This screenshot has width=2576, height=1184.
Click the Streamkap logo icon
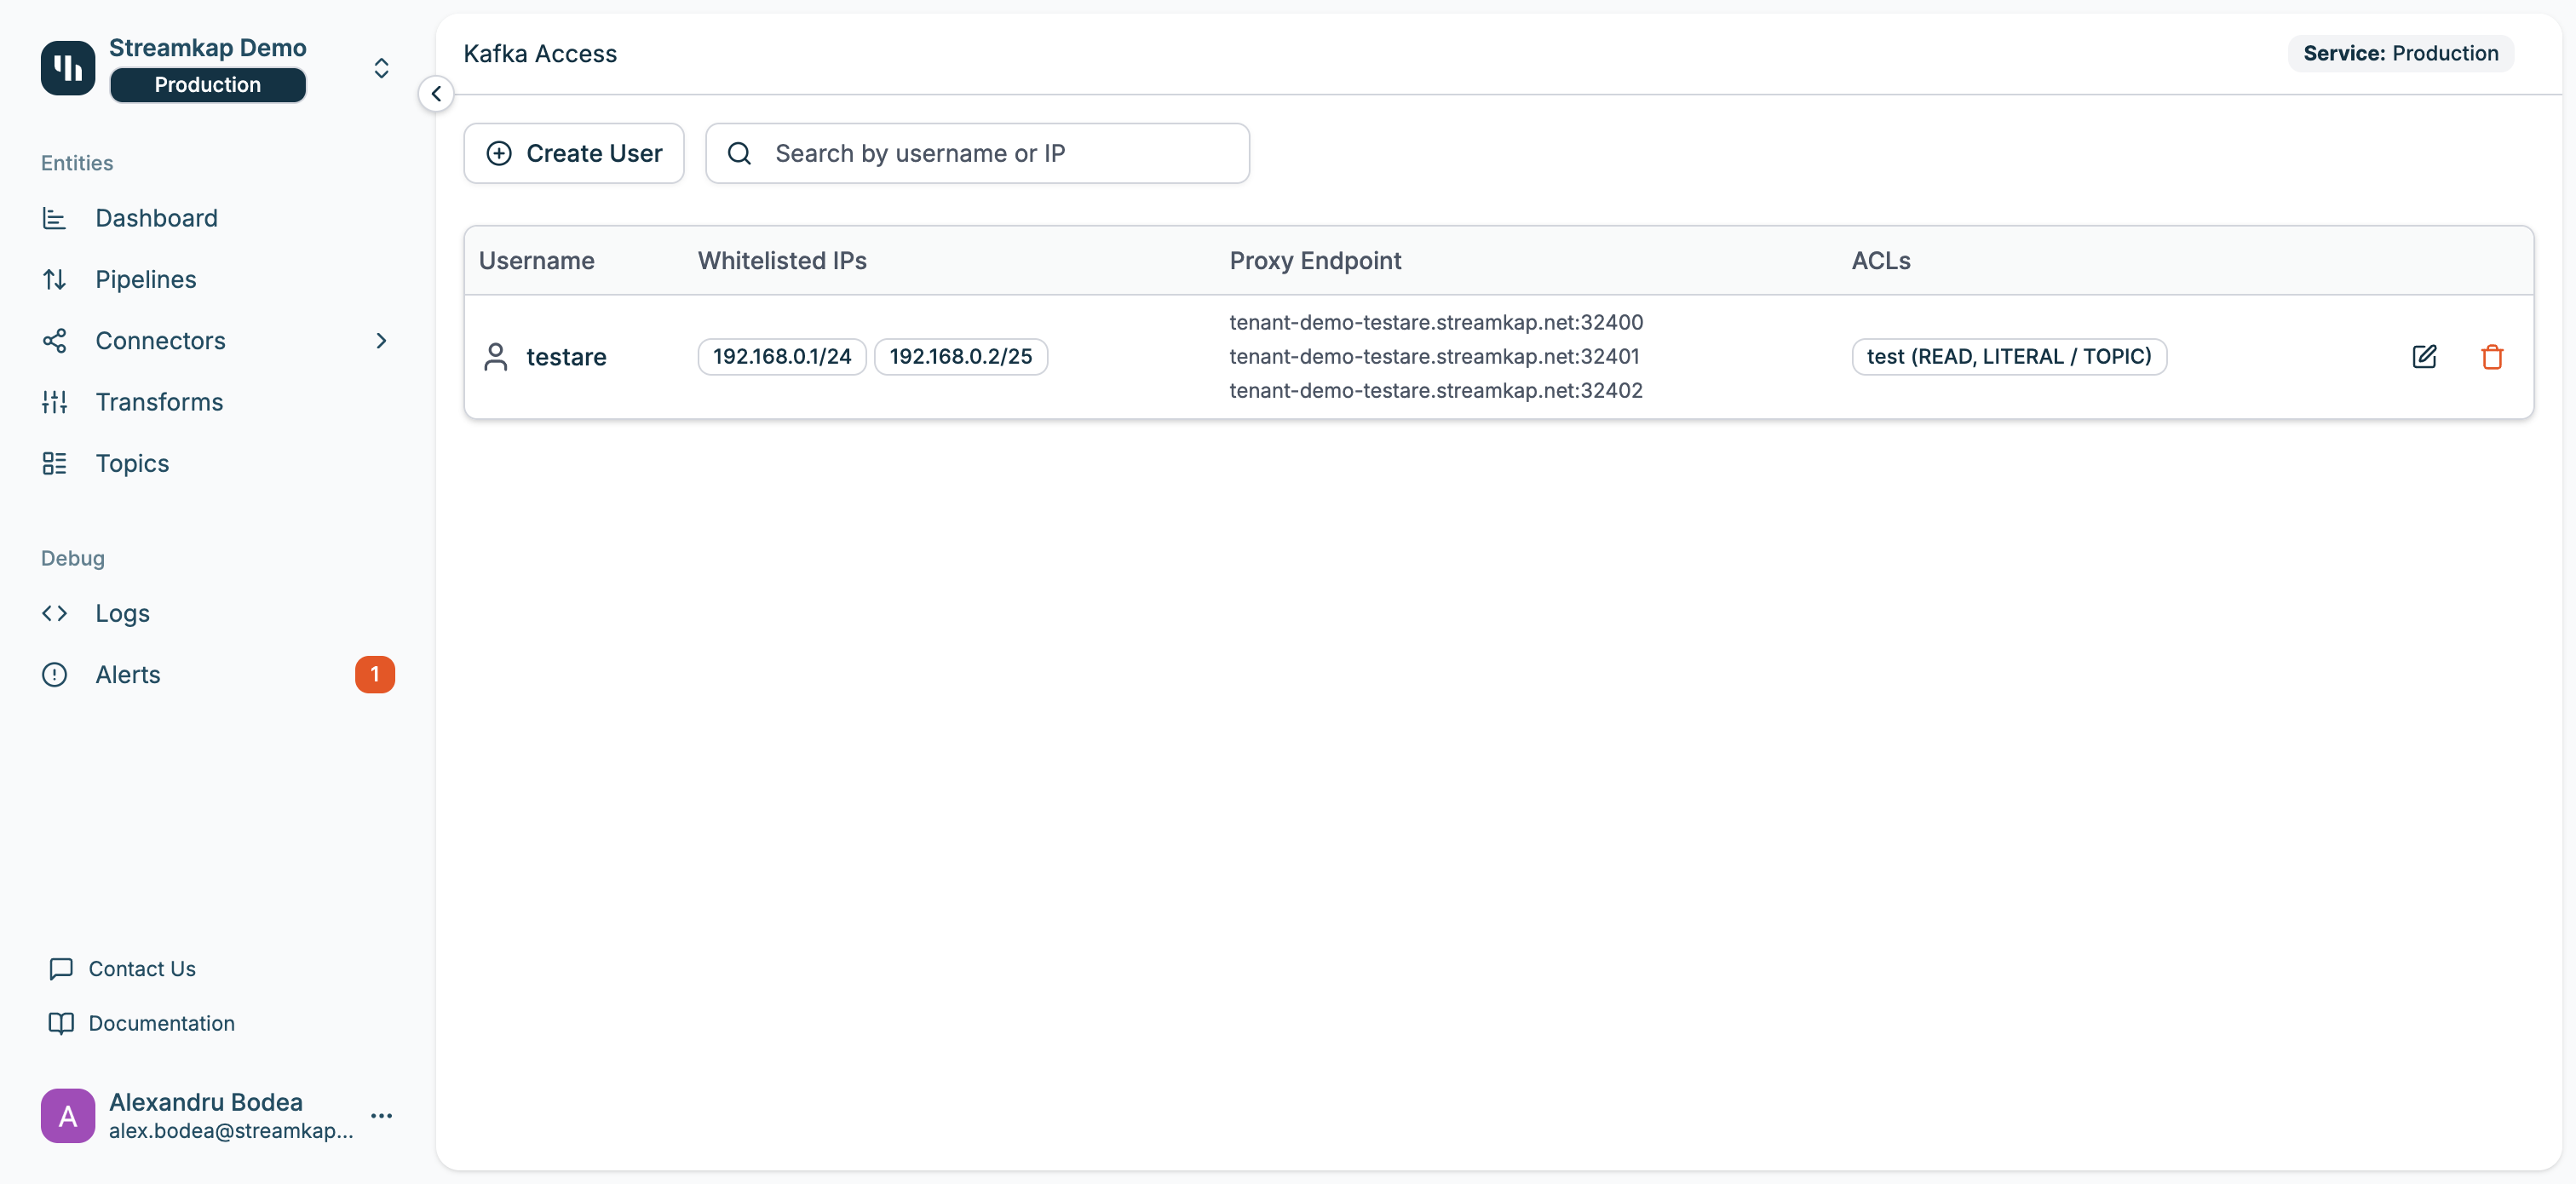(x=68, y=67)
